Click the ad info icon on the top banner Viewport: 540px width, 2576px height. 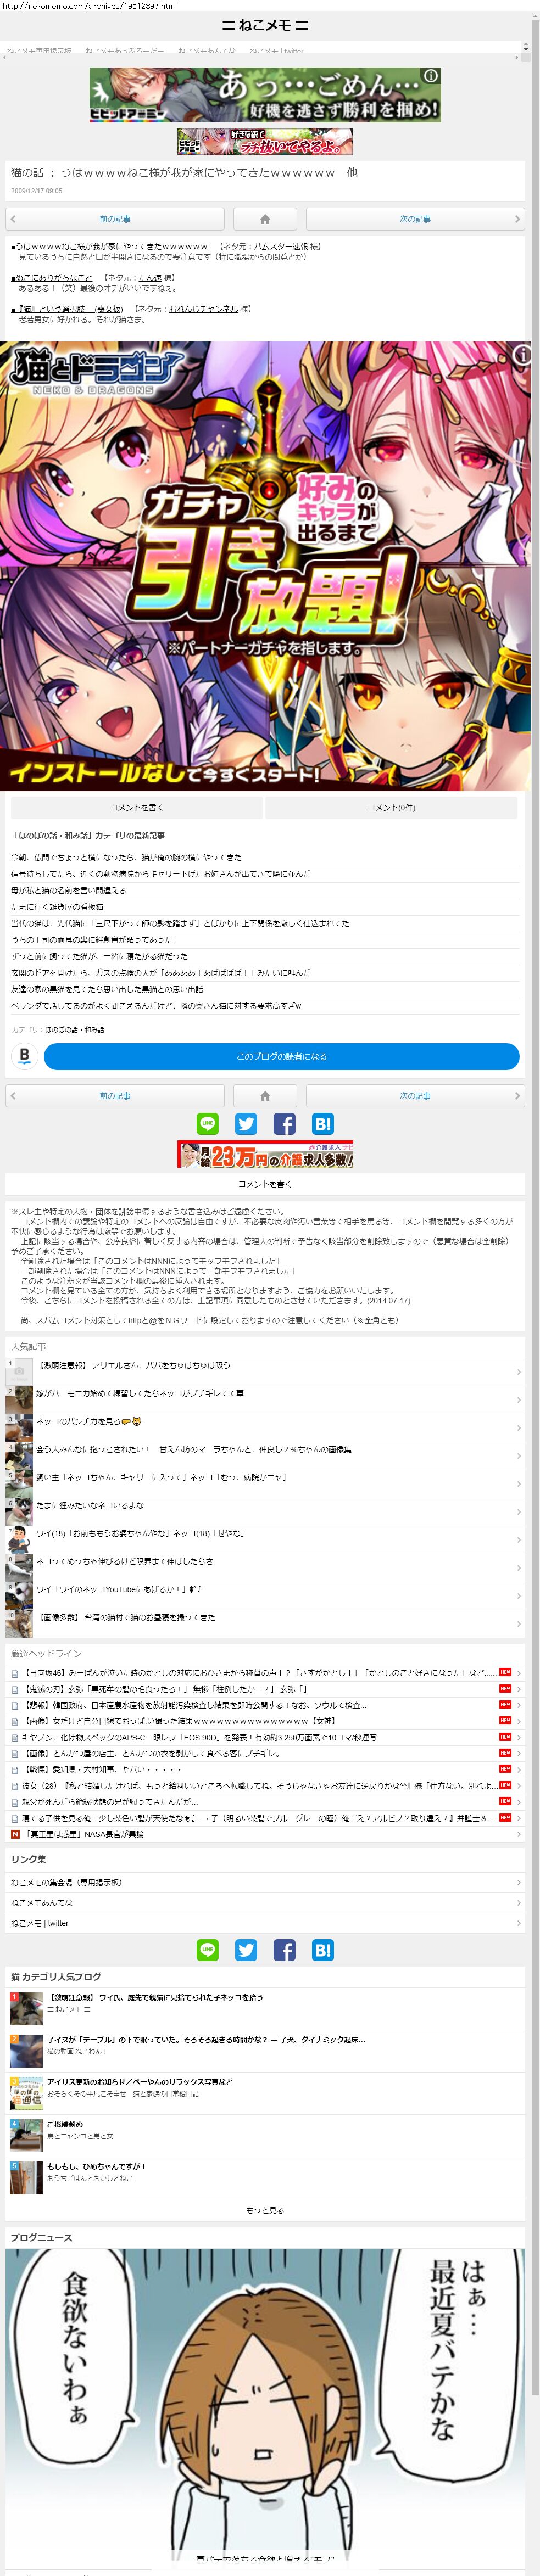coord(430,75)
